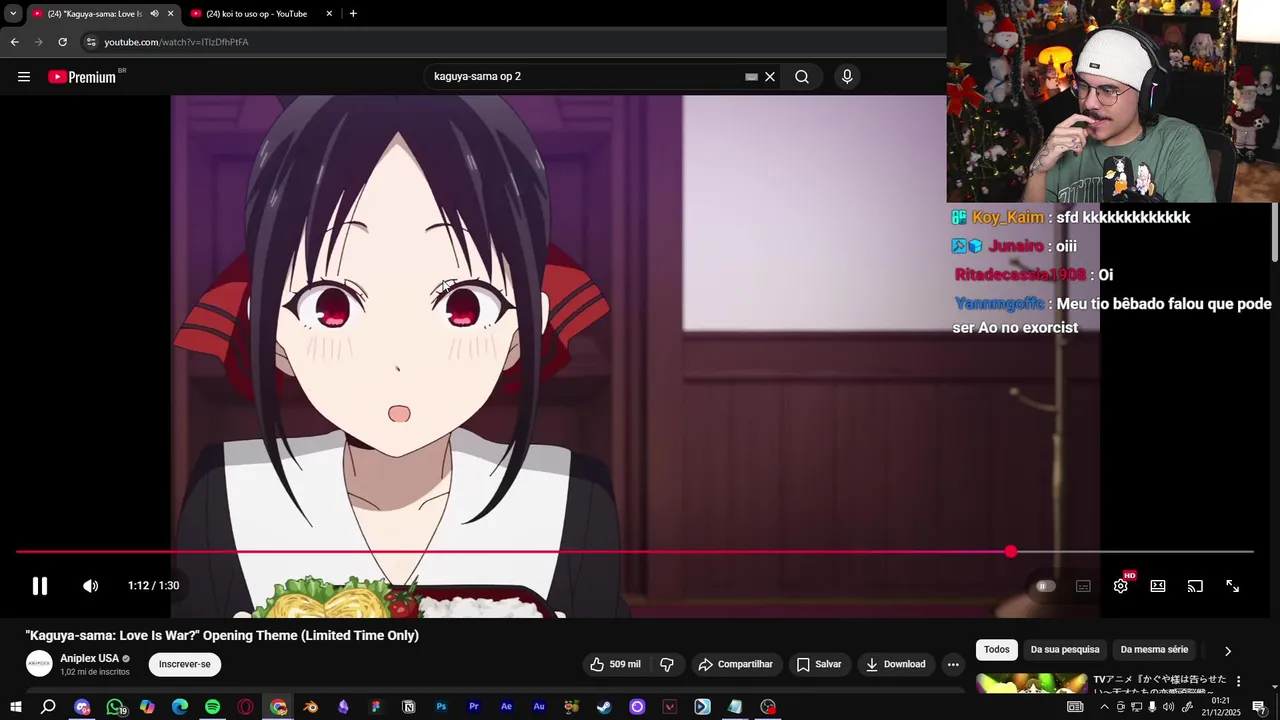Open Premiere Pro from the taskbar
This screenshot has width=1280, height=720.
pos(474,707)
